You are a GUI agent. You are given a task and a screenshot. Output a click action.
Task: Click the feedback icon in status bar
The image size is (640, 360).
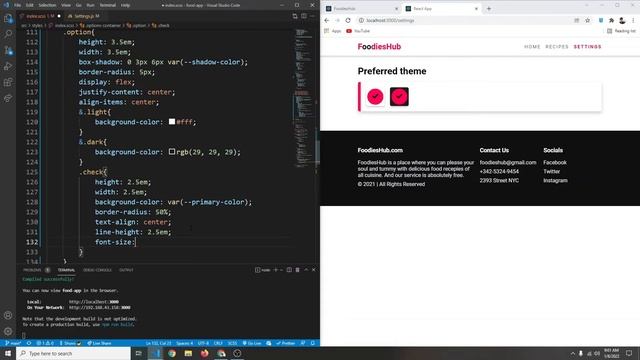(x=303, y=343)
